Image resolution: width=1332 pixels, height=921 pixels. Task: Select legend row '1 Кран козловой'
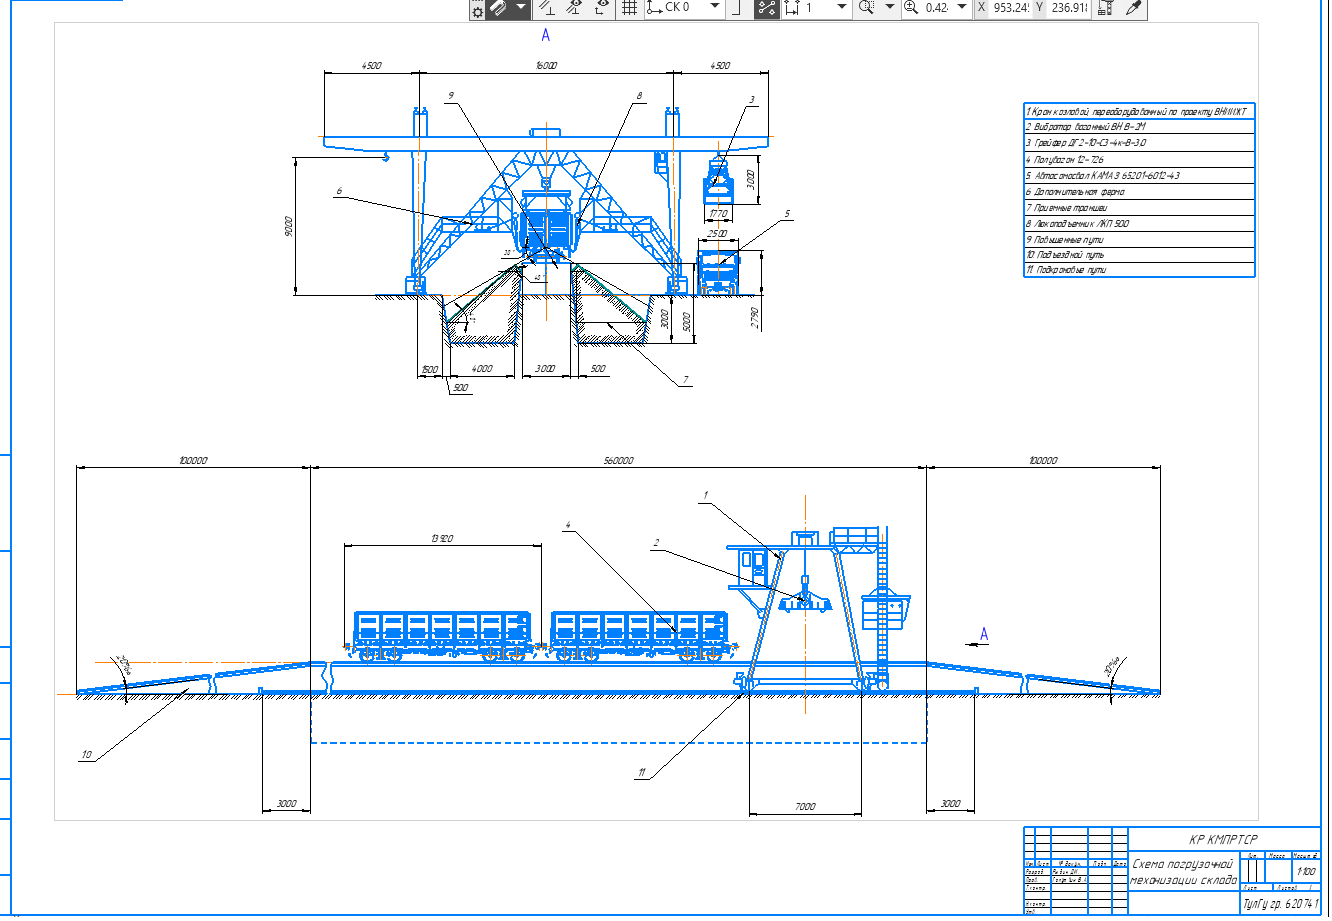click(x=1139, y=112)
